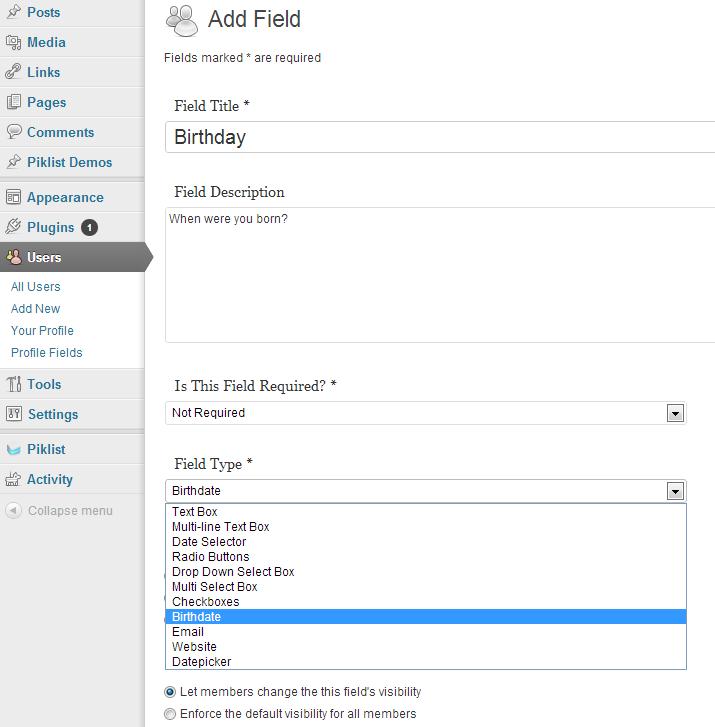
Task: Go to All Users link
Action: coord(36,287)
